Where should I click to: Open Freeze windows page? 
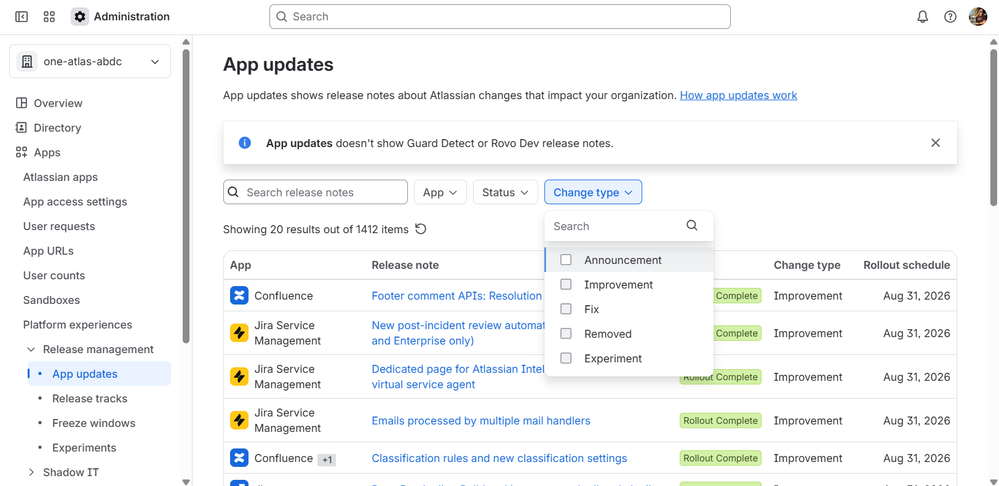pyautogui.click(x=94, y=423)
